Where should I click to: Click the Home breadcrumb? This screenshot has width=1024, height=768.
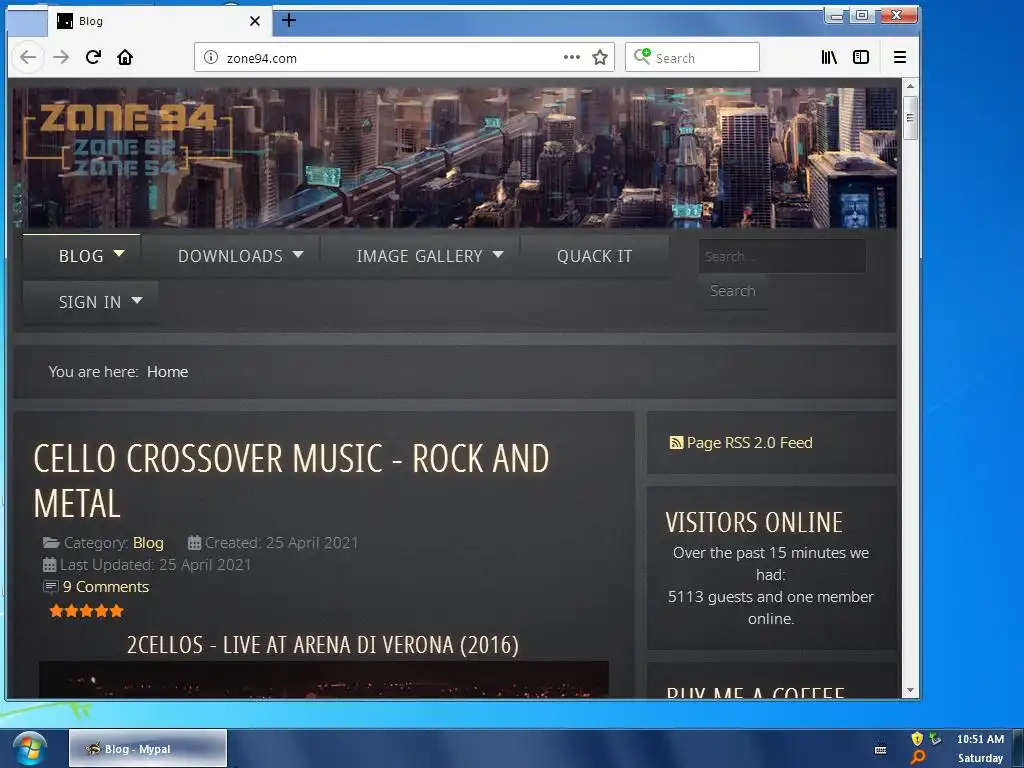[167, 372]
